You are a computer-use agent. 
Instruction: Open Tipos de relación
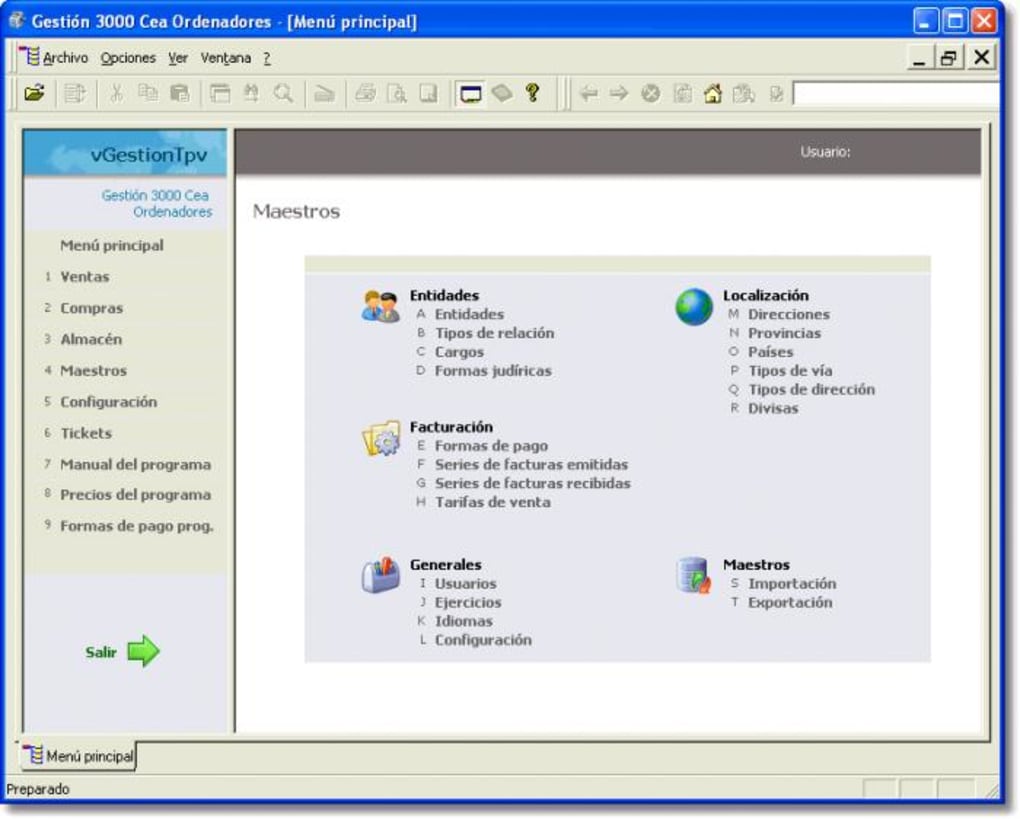pyautogui.click(x=494, y=332)
